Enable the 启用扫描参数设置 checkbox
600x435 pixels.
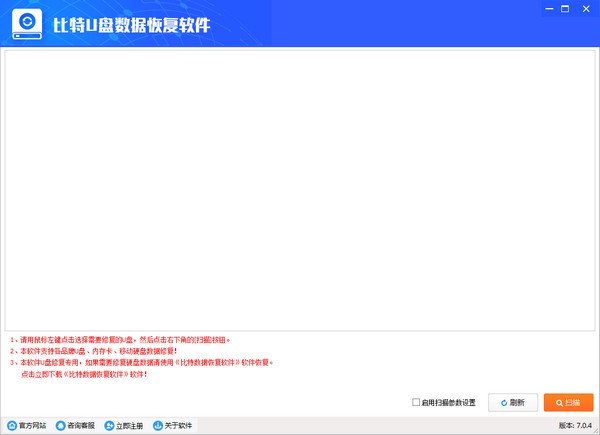pos(416,402)
